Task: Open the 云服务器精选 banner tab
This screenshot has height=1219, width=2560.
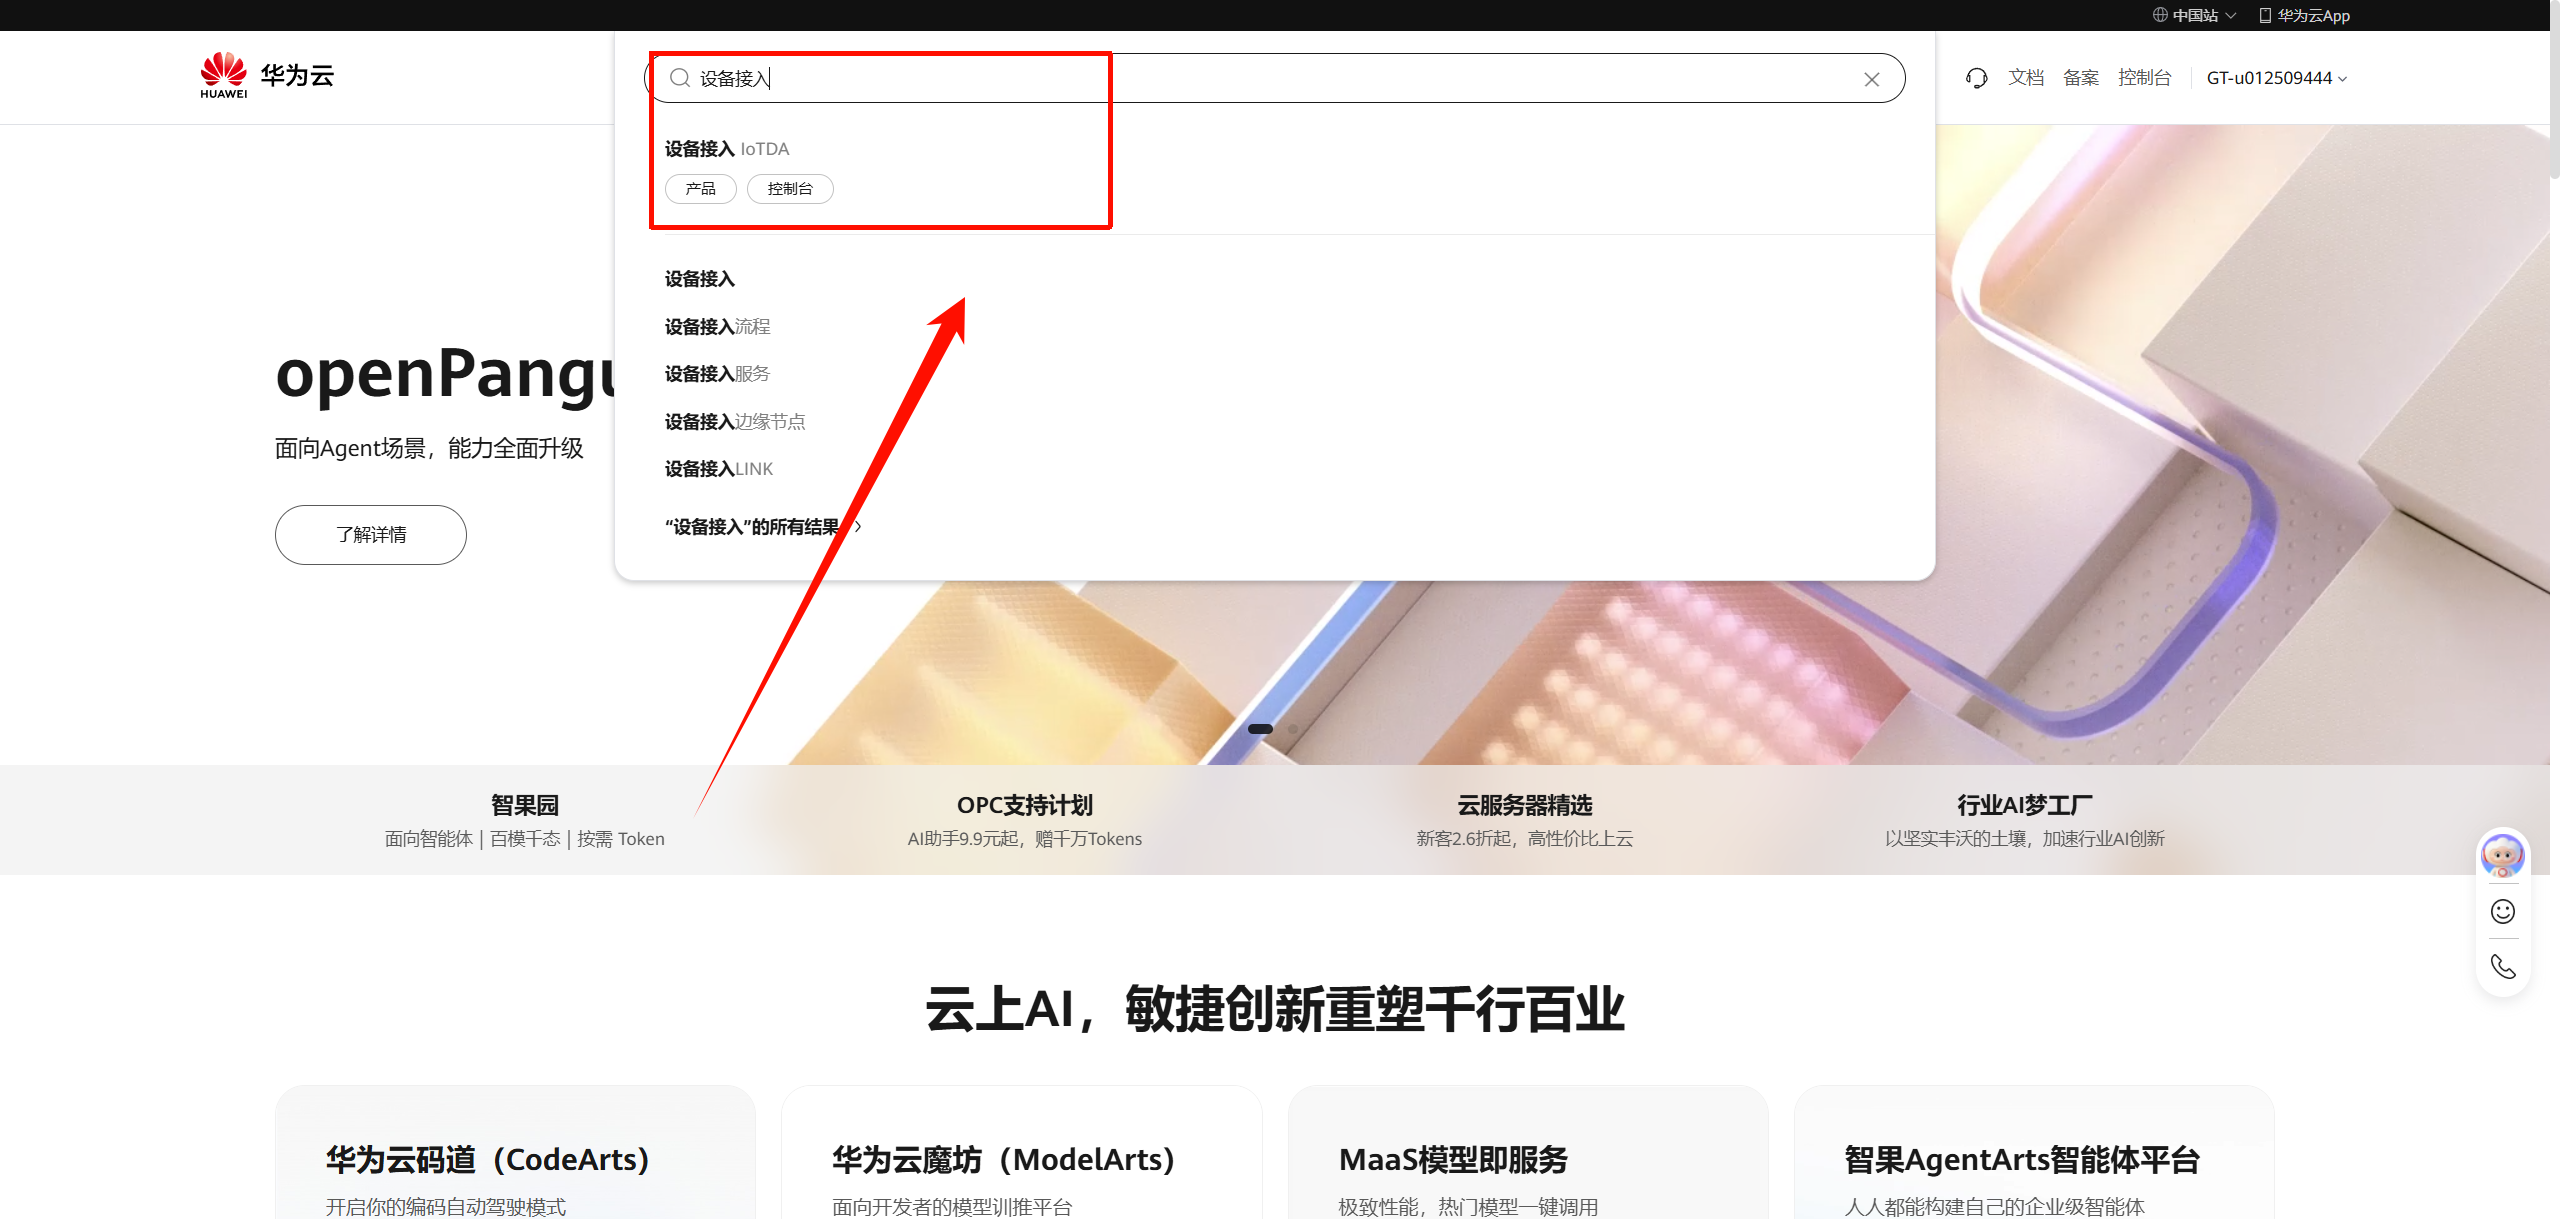Action: pyautogui.click(x=1525, y=820)
